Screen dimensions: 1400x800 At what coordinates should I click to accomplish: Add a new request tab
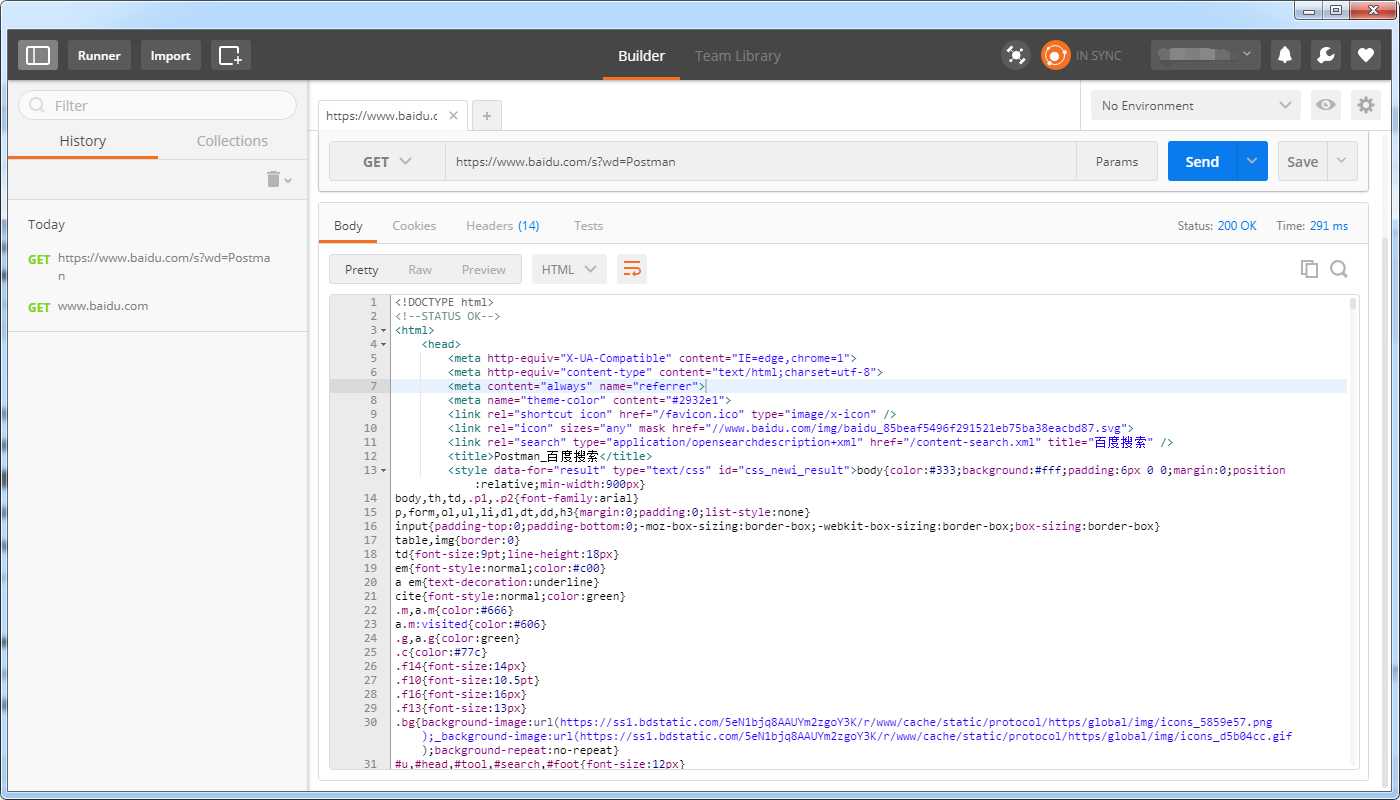tap(487, 116)
